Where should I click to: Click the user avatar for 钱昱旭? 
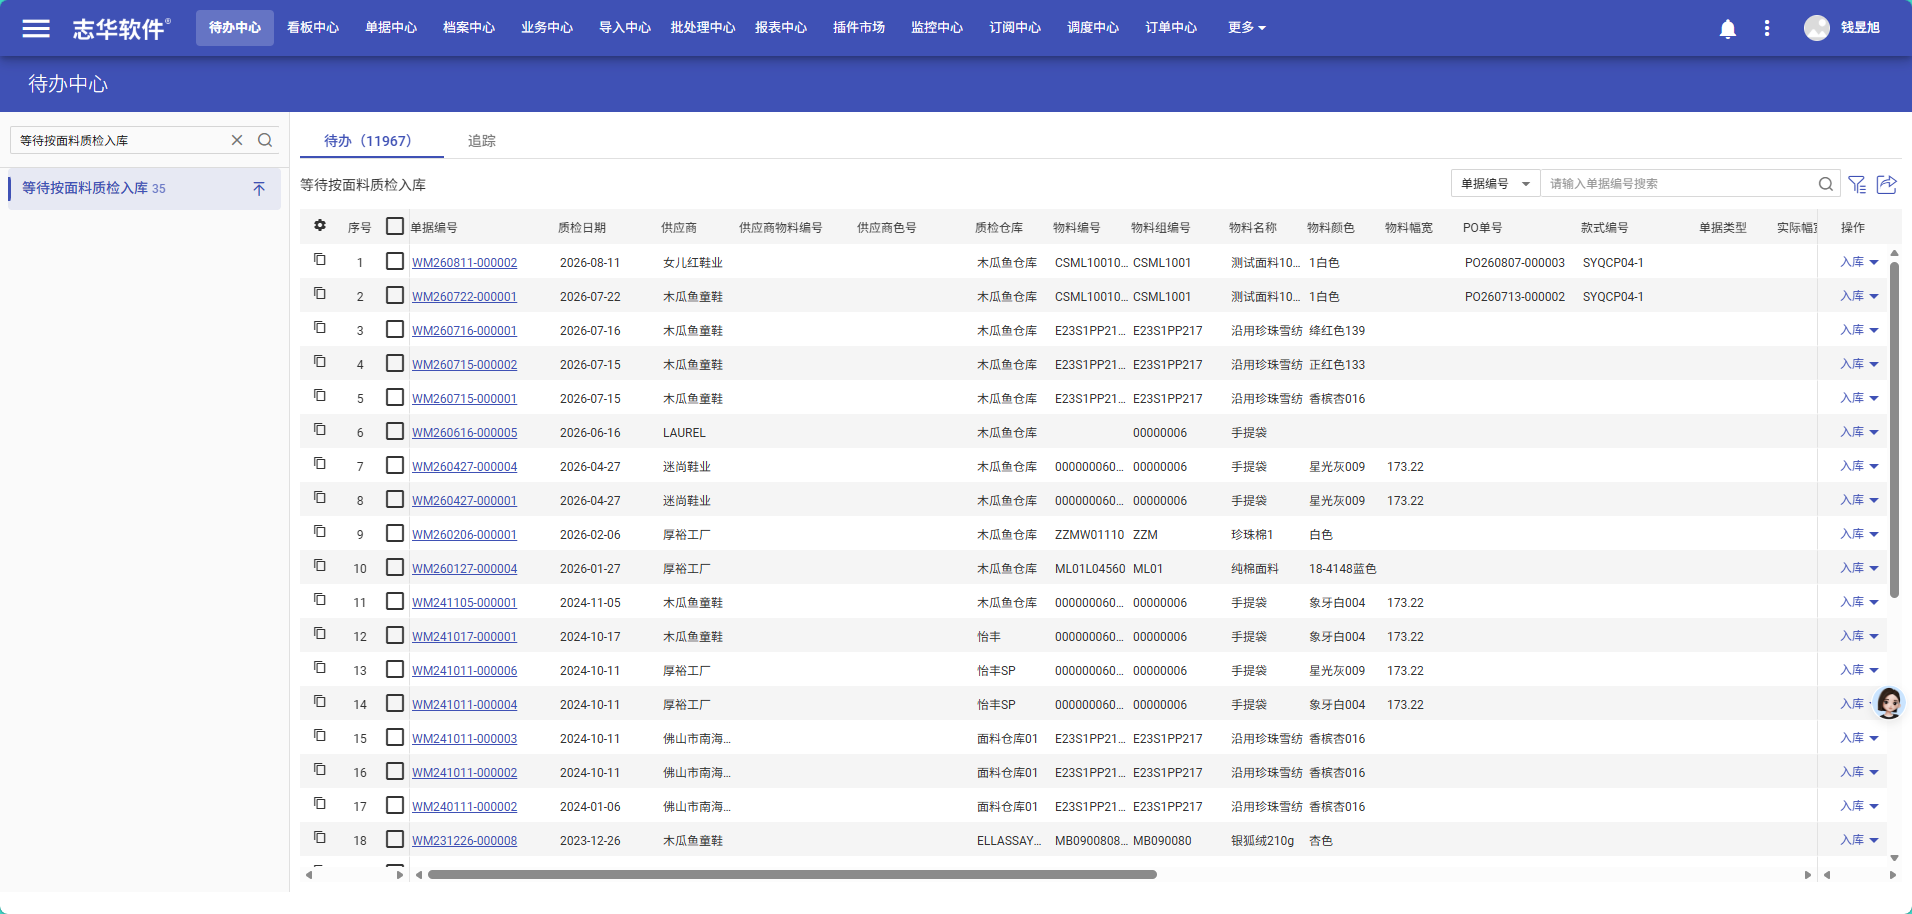(1816, 28)
